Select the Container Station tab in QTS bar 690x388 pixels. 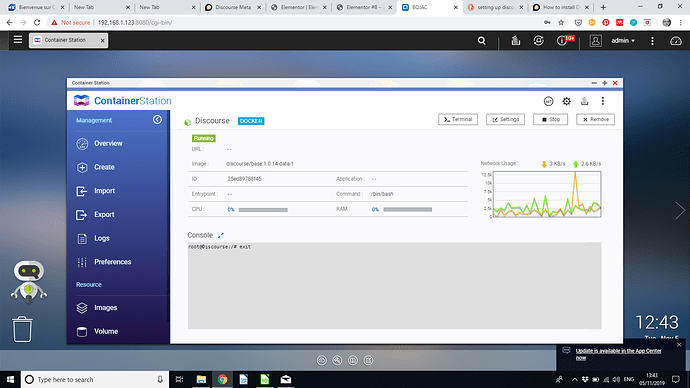(x=68, y=40)
